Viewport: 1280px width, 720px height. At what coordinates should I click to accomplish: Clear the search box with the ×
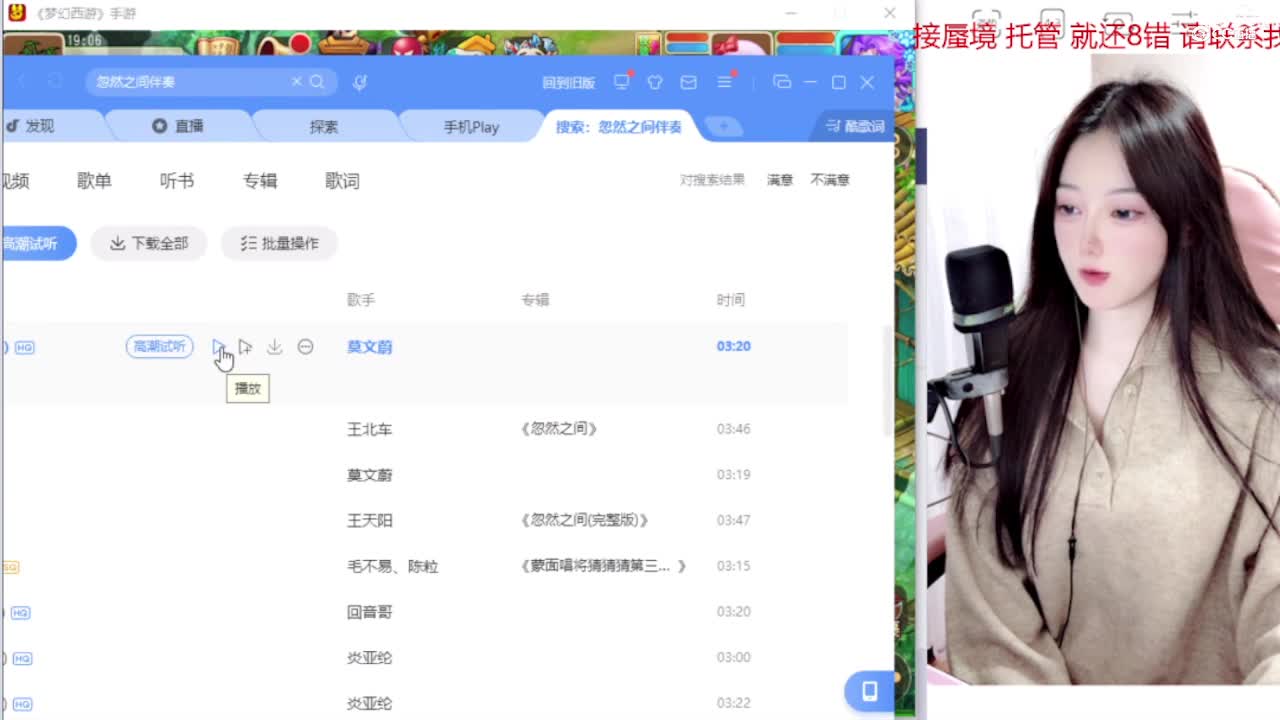(297, 82)
